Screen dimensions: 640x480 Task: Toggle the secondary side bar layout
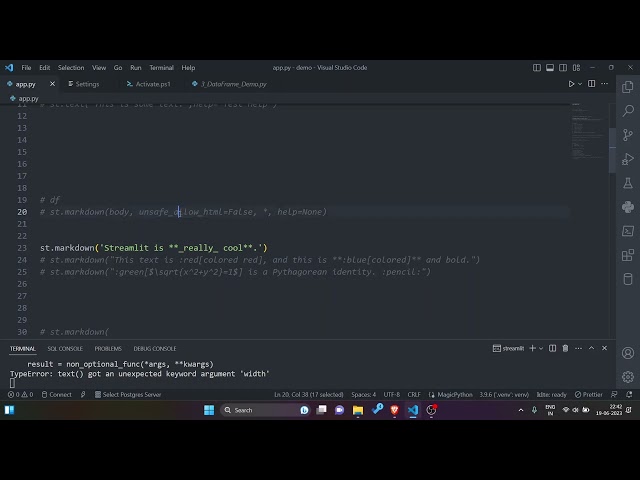(x=563, y=68)
